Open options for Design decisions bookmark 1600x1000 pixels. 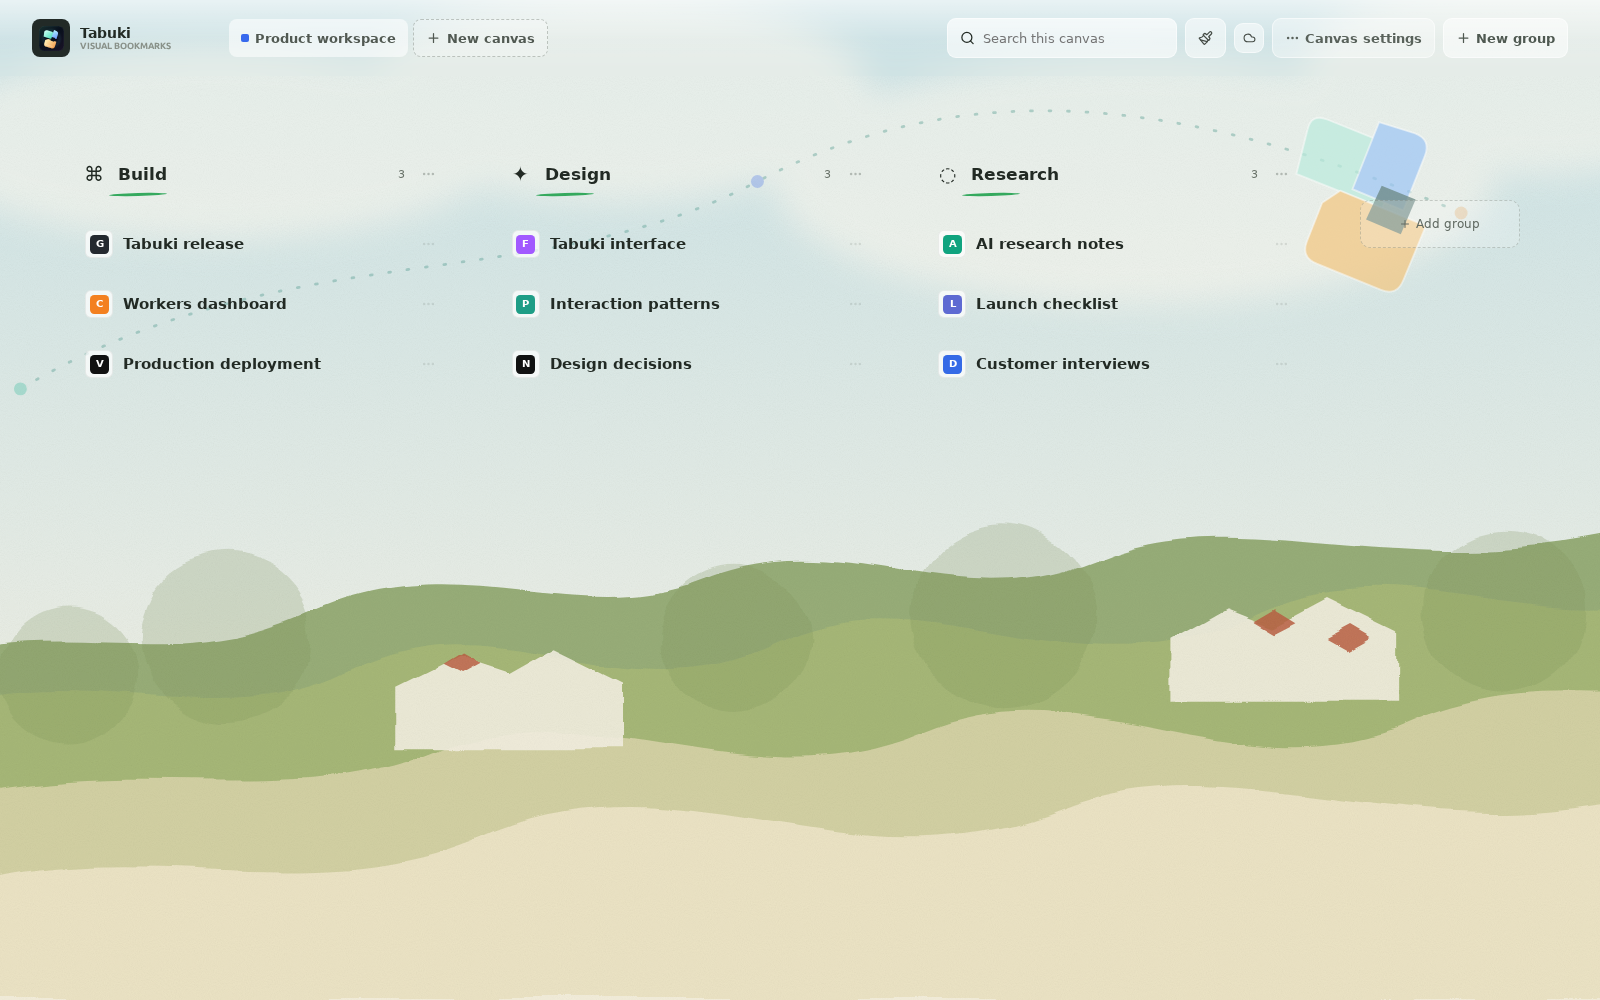pos(856,364)
